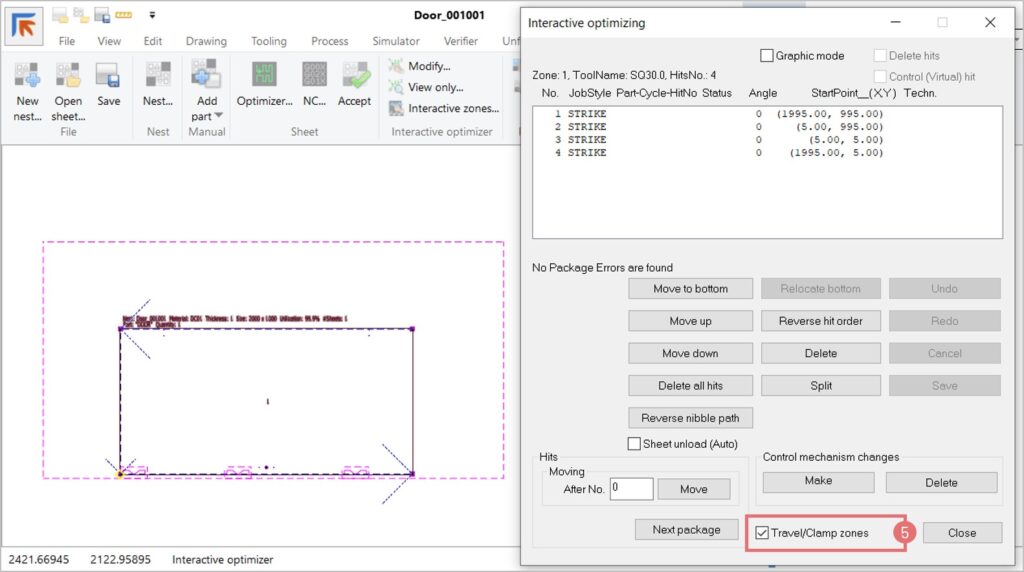Open the Nest icon in Nest group

point(158,76)
